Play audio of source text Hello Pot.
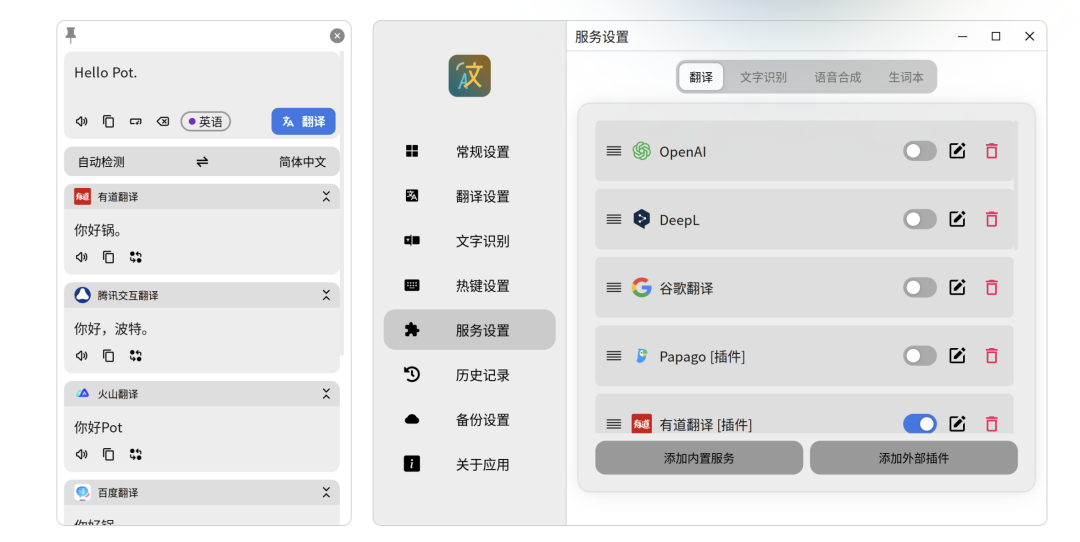Viewport: 1080px width, 542px height. (x=81, y=121)
